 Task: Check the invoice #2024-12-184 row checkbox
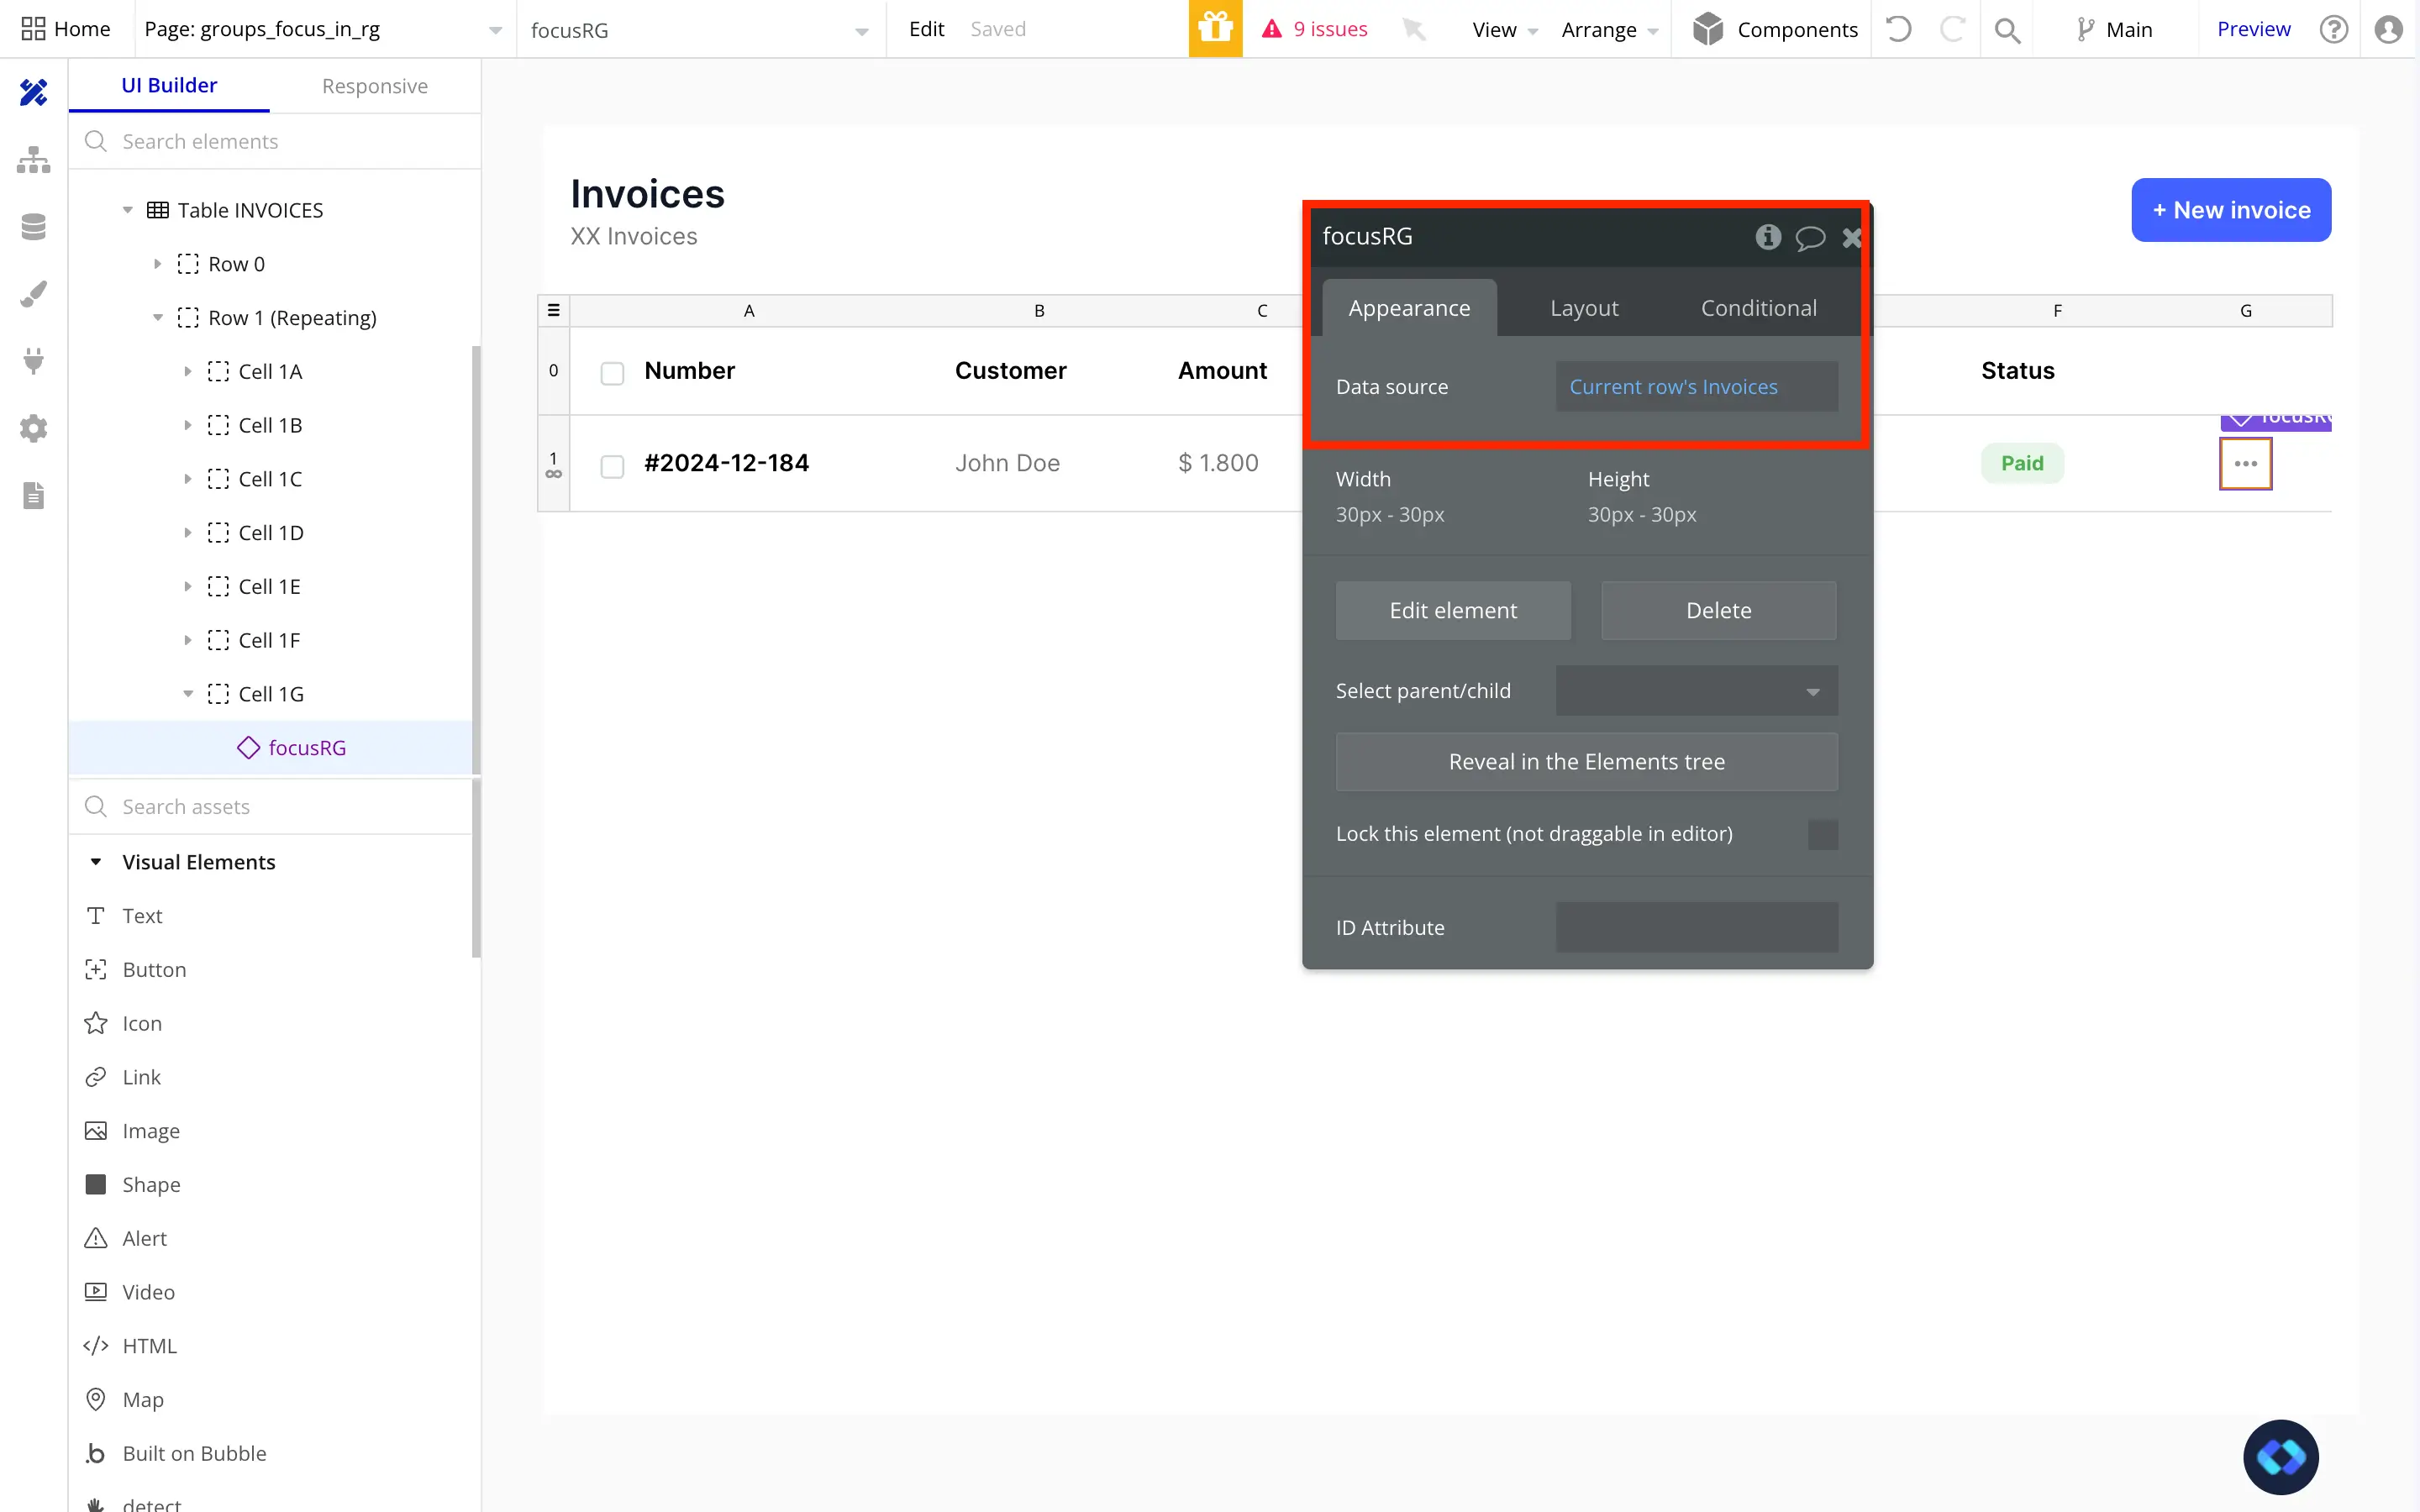tap(612, 466)
